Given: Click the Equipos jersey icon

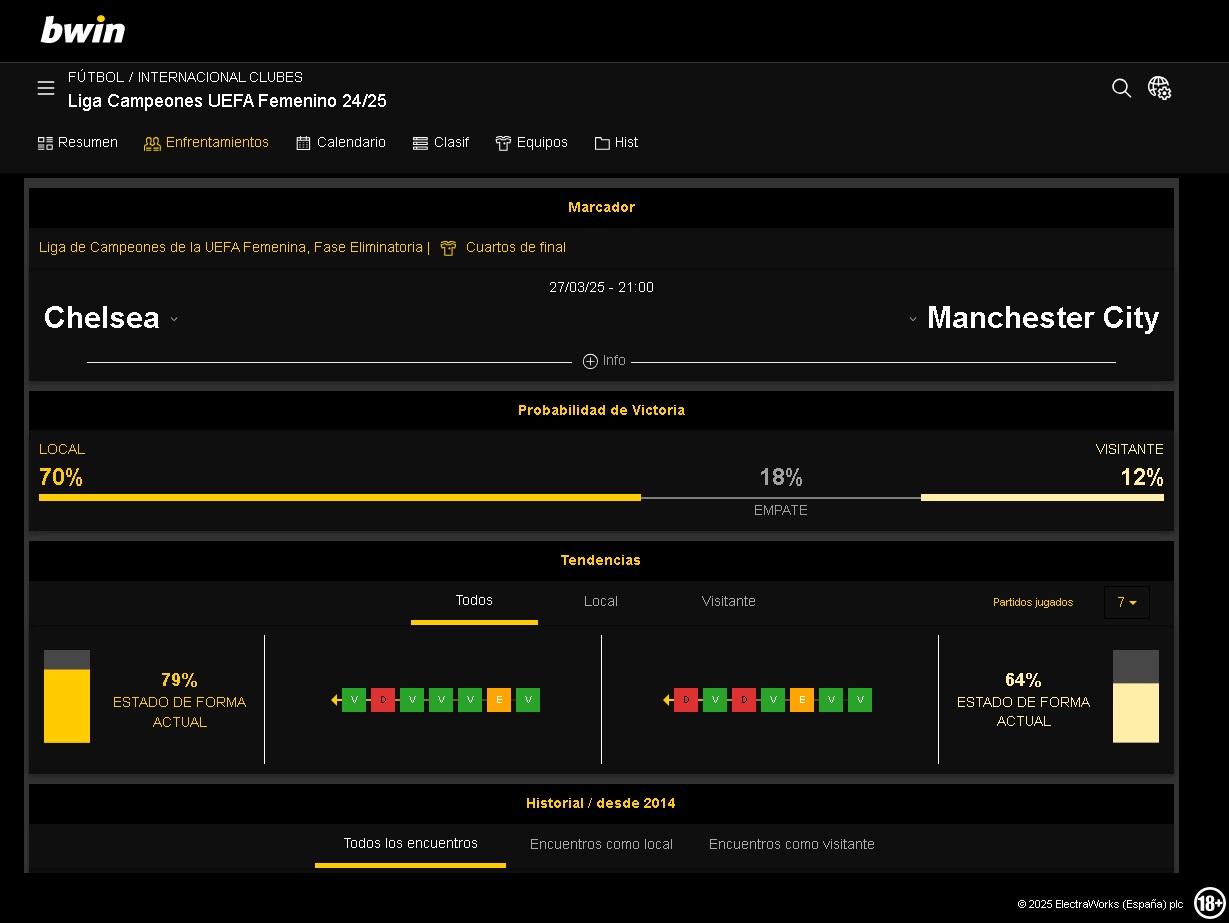Looking at the screenshot, I should click(x=503, y=143).
